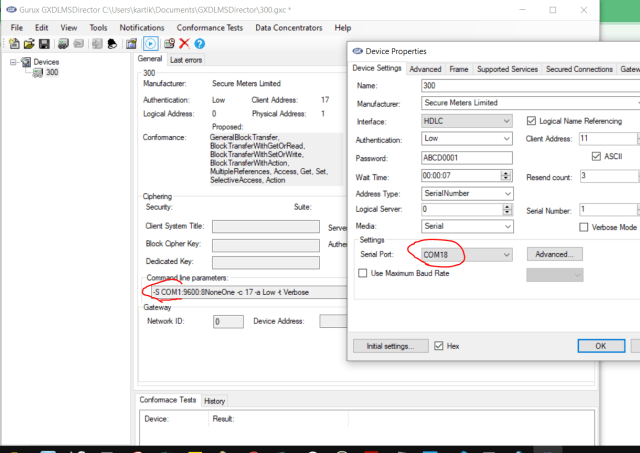Viewport: 640px width, 453px height.
Task: Click the black bell notifications icon
Action: click(112, 44)
